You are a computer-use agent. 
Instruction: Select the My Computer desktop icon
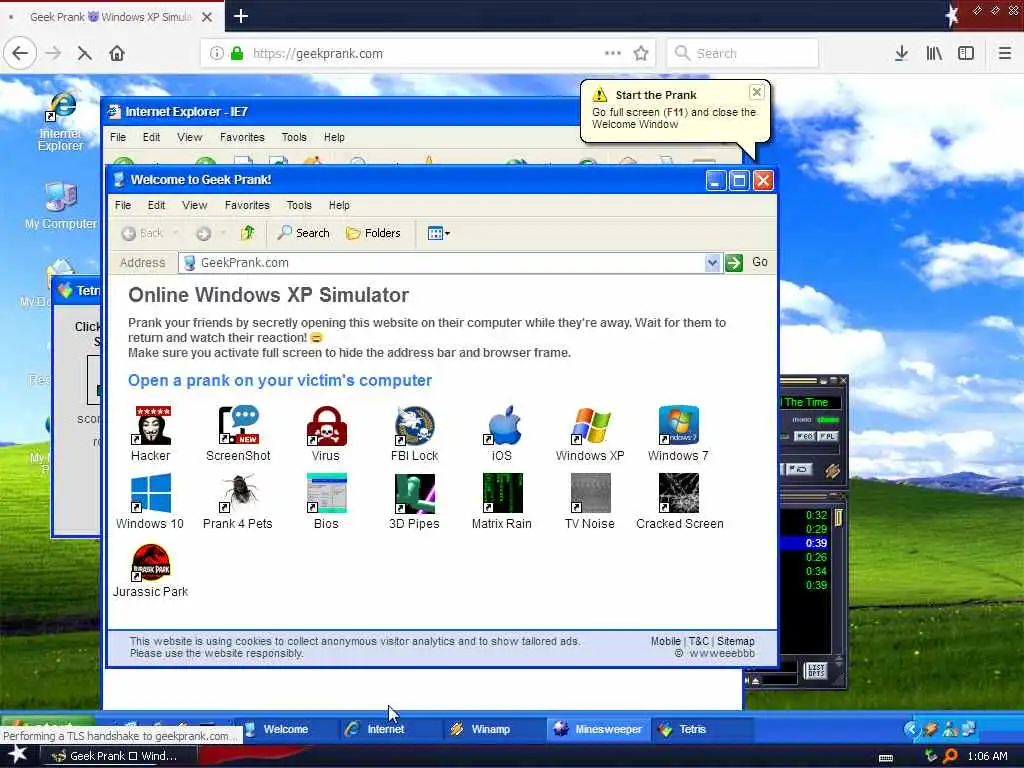61,205
